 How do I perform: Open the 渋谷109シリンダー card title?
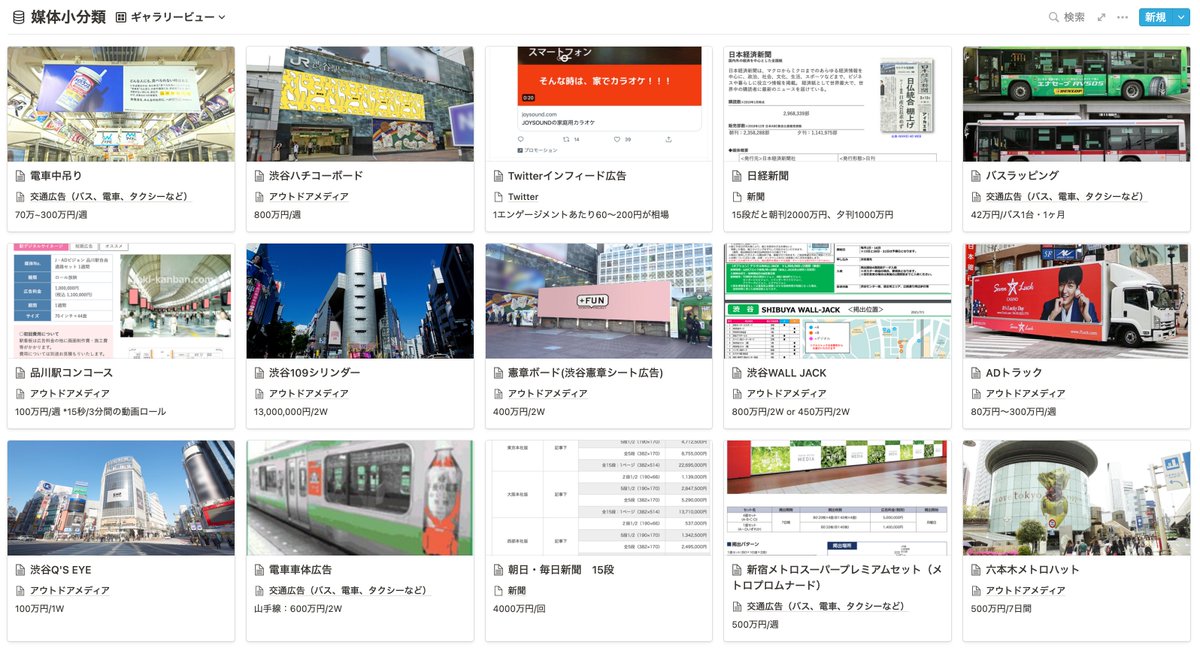(x=315, y=373)
